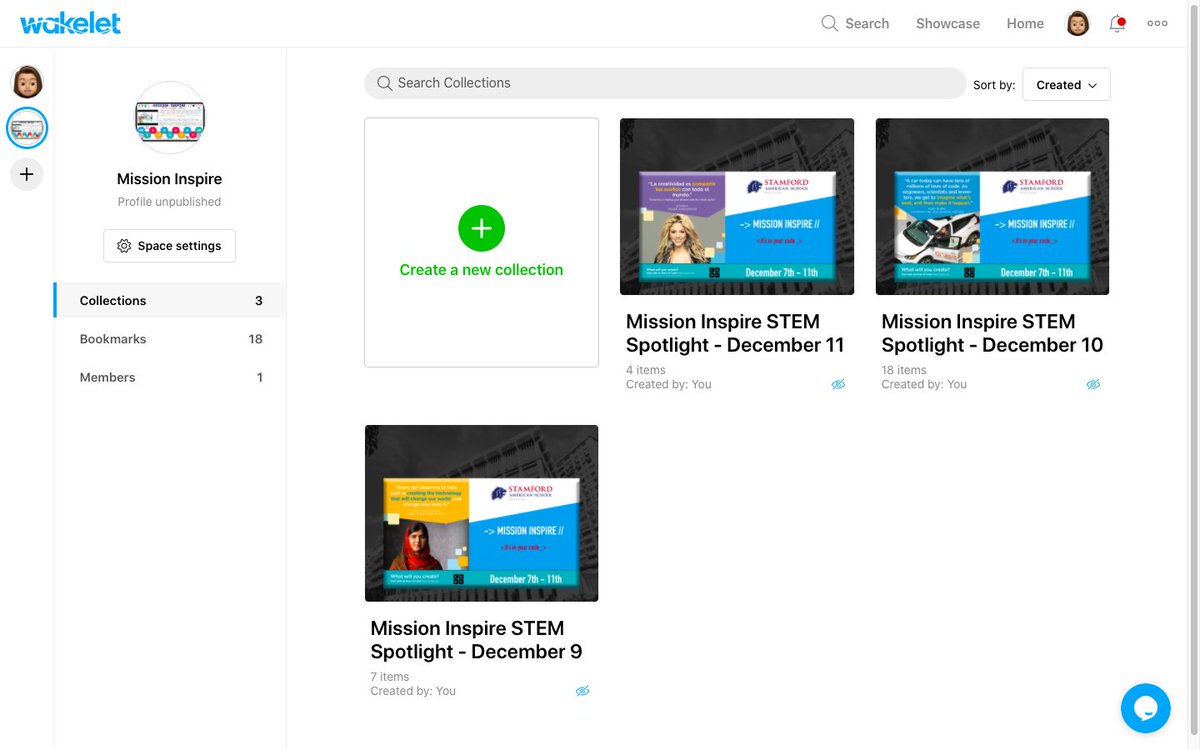Click Created by: You under December 9
The width and height of the screenshot is (1200, 750).
413,691
